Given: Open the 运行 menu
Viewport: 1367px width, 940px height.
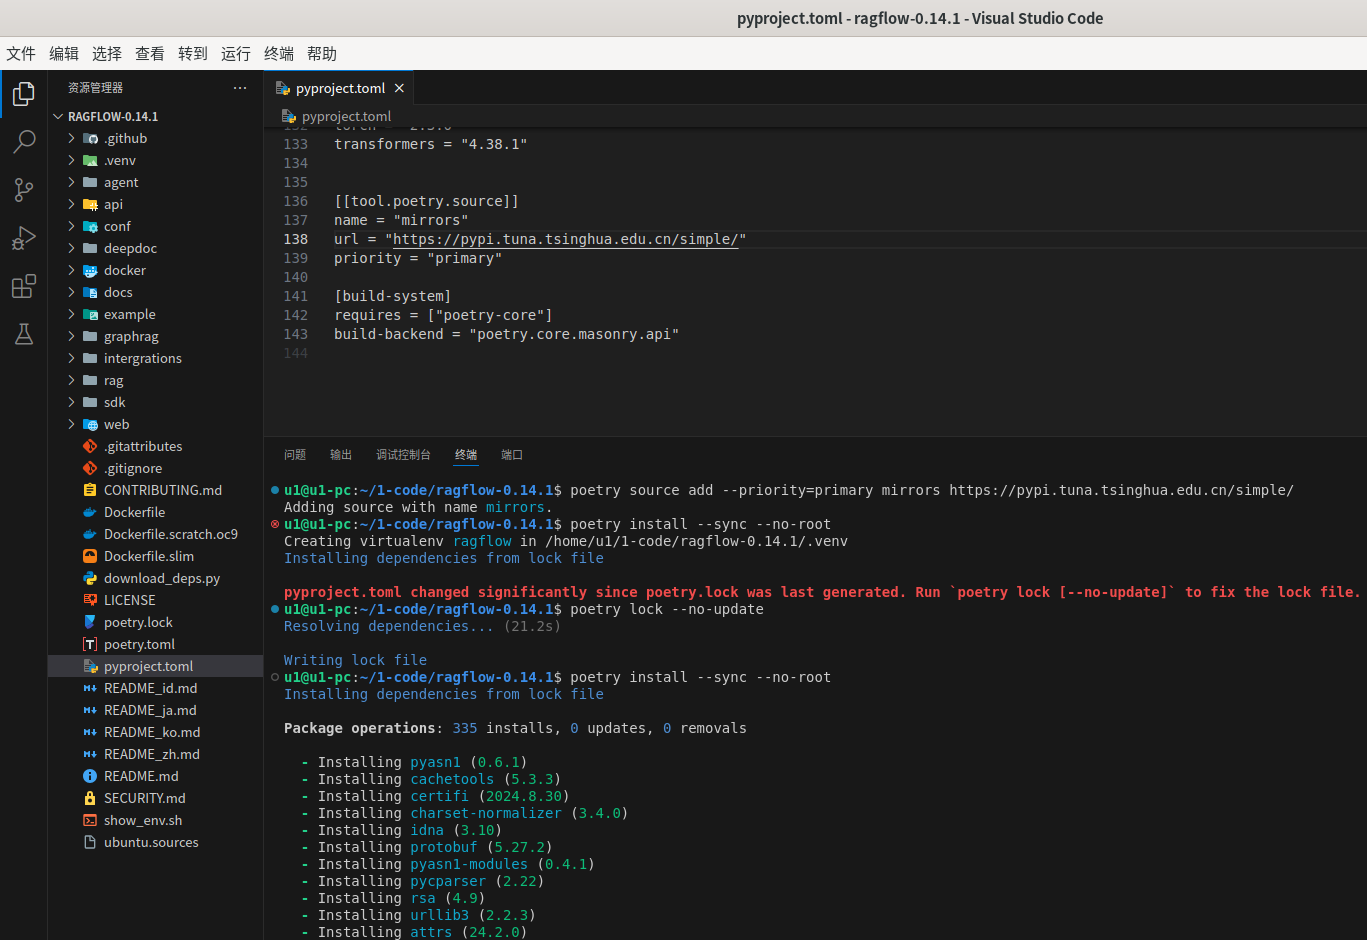Looking at the screenshot, I should click(x=236, y=54).
